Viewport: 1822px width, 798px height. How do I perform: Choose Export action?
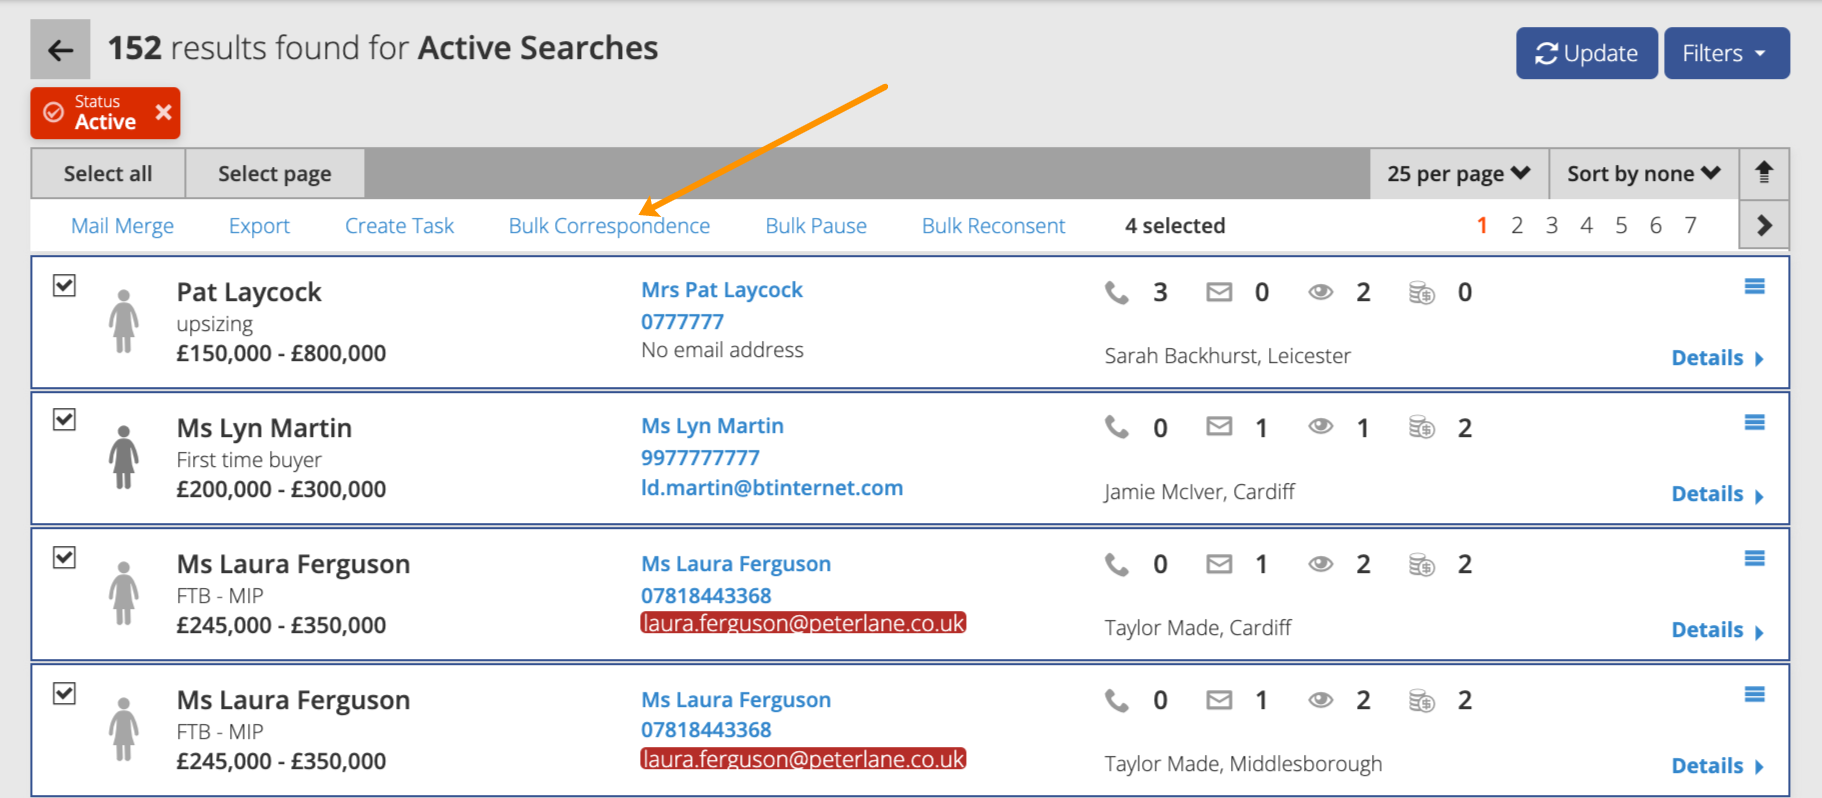click(x=259, y=226)
